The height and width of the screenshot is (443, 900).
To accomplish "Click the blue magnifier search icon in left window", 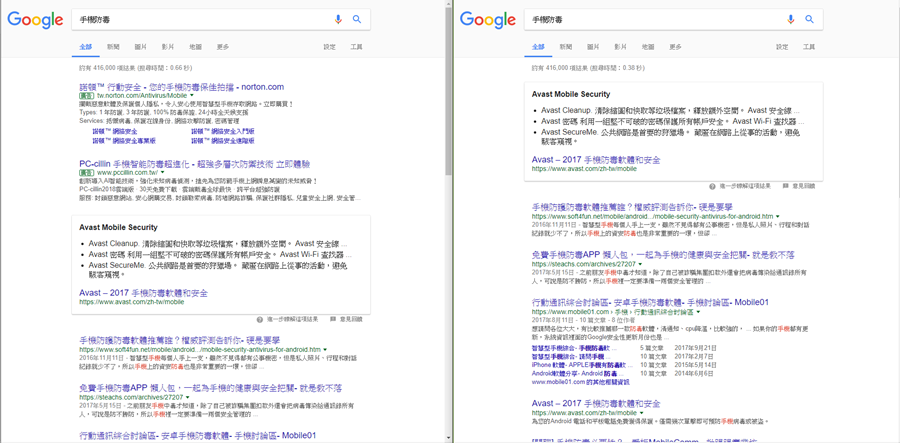I will (x=357, y=19).
